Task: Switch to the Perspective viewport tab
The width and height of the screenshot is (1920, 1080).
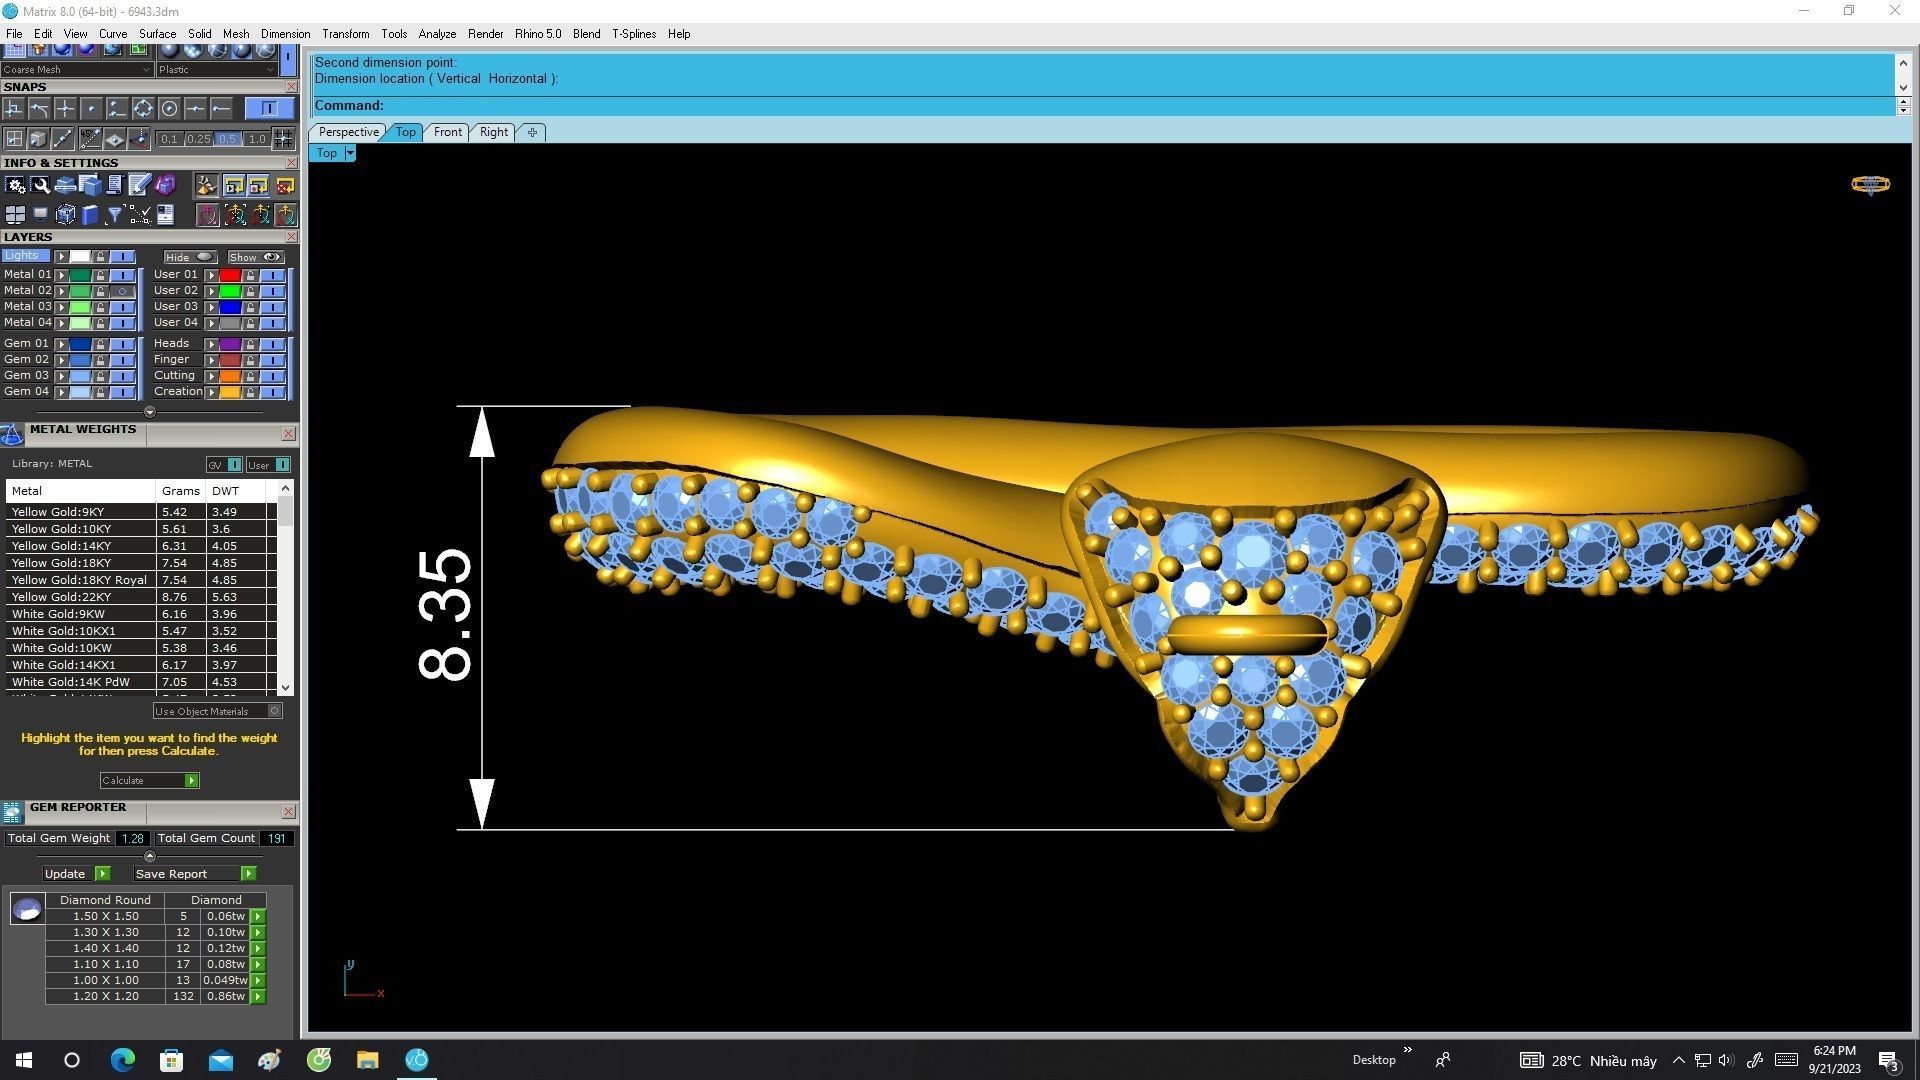Action: [348, 132]
